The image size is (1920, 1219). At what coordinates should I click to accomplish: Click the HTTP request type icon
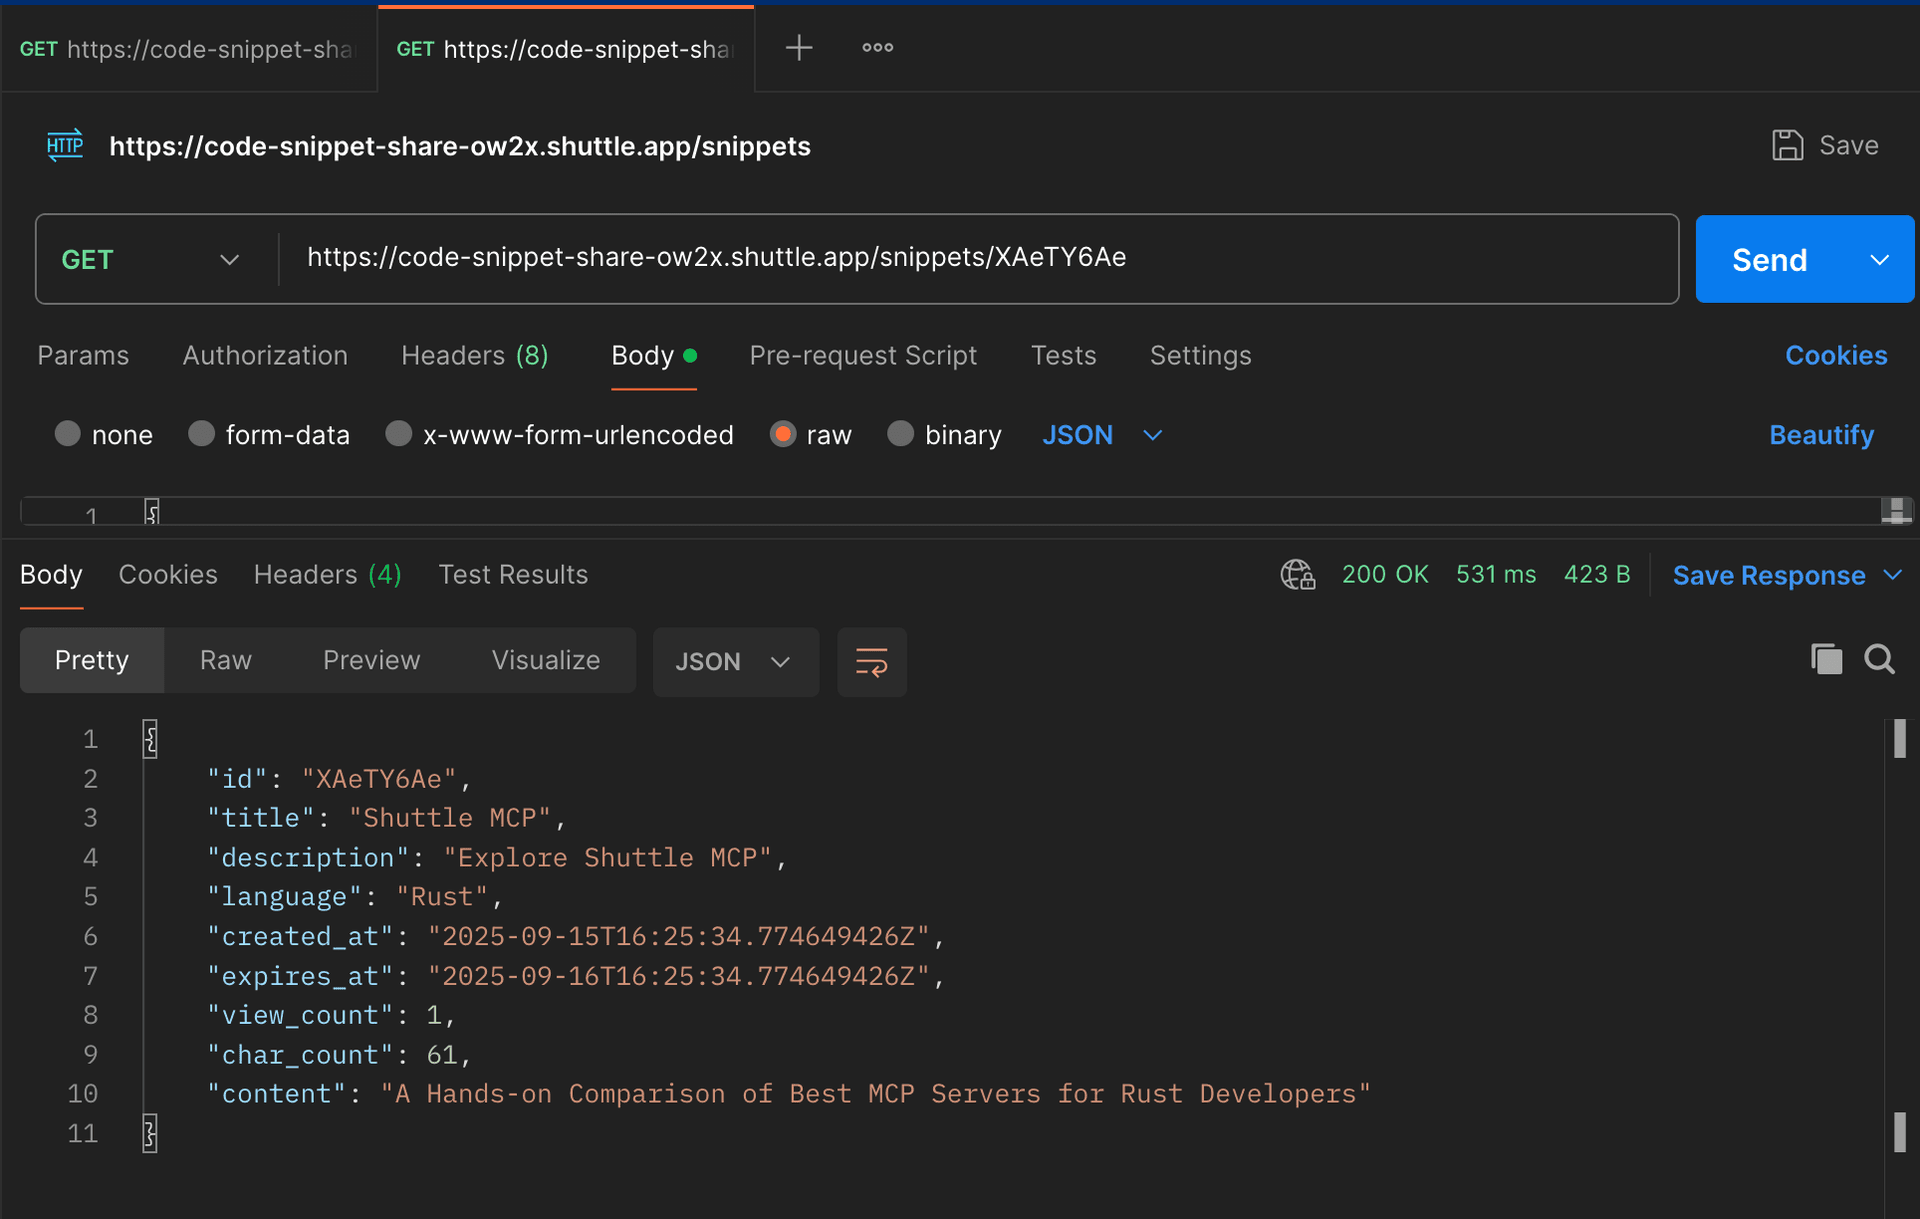pyautogui.click(x=65, y=145)
